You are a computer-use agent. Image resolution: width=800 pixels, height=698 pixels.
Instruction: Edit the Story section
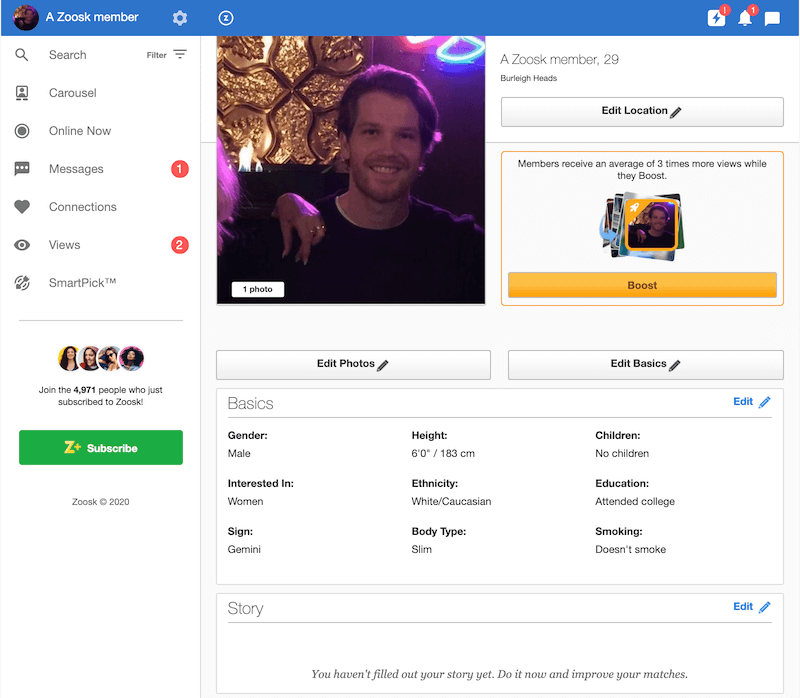[751, 607]
